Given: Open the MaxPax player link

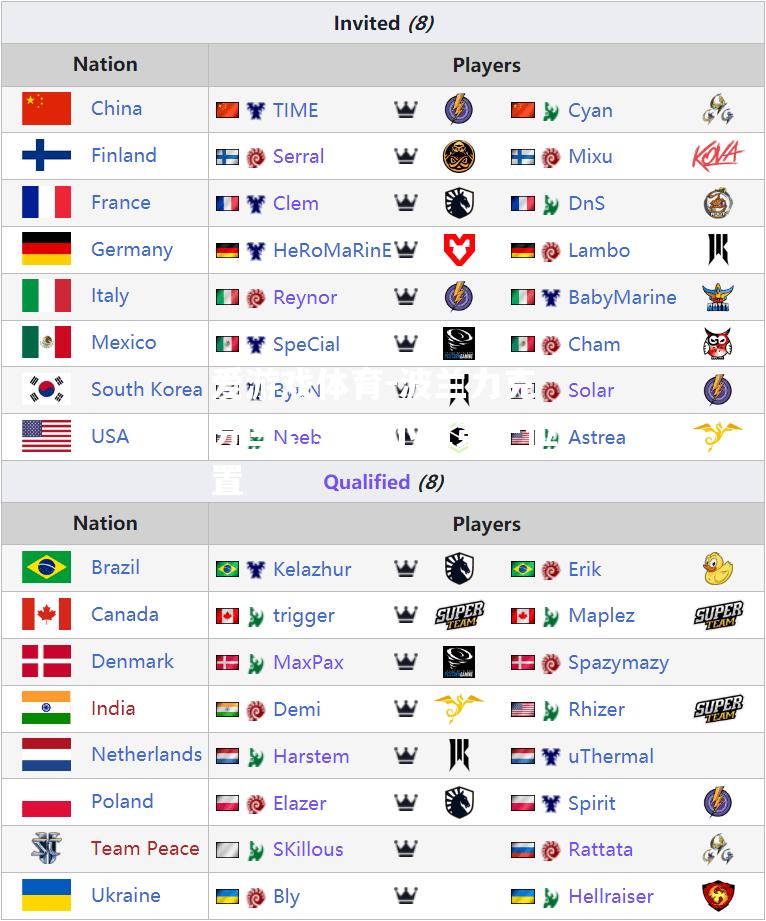Looking at the screenshot, I should pyautogui.click(x=308, y=663).
